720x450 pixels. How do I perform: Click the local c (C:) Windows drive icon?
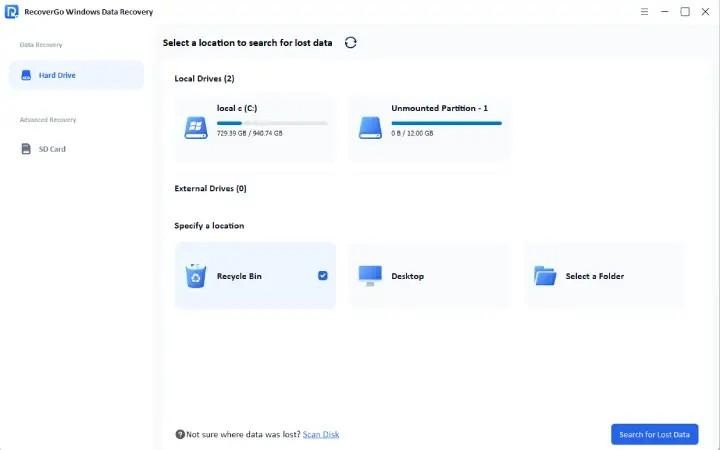[x=196, y=128]
